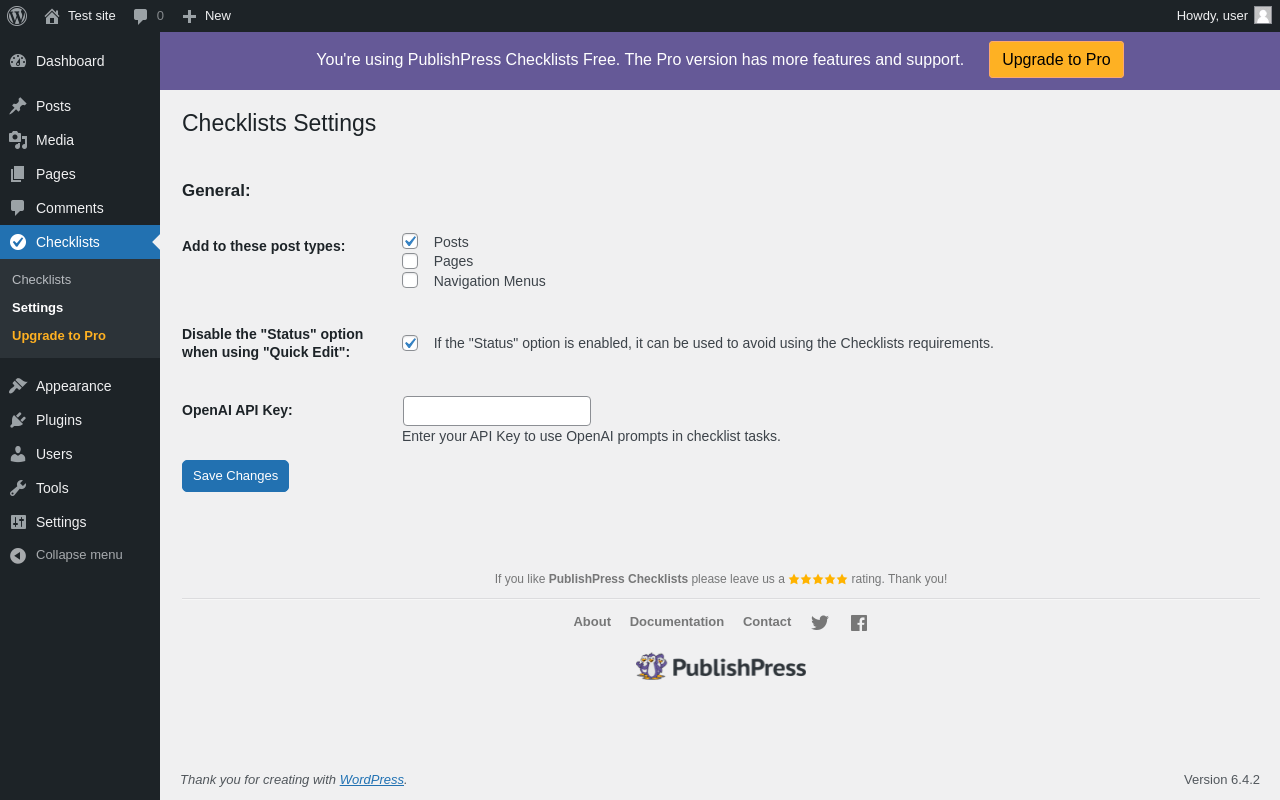Open the Checklists submenu entry

coord(41,279)
